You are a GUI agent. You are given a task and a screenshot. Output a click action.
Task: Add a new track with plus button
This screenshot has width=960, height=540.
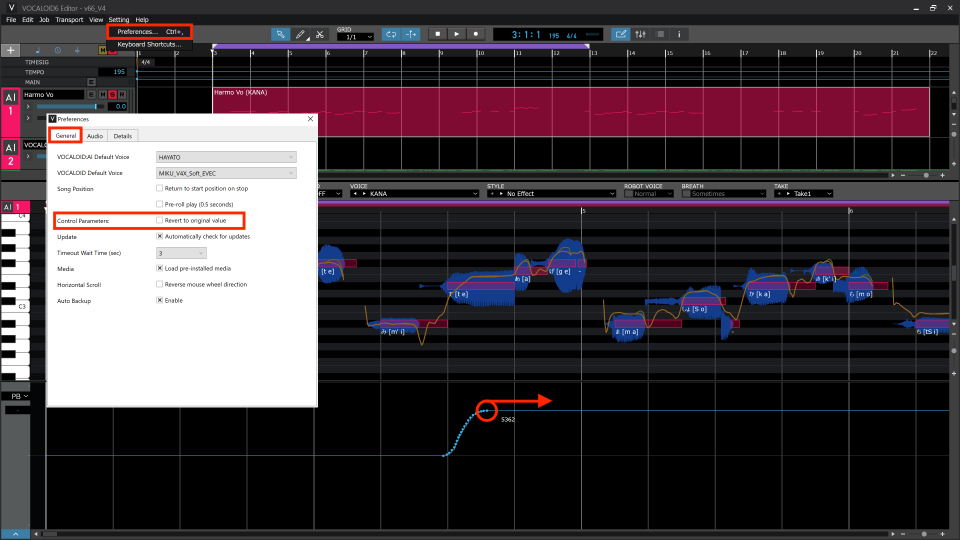click(10, 50)
